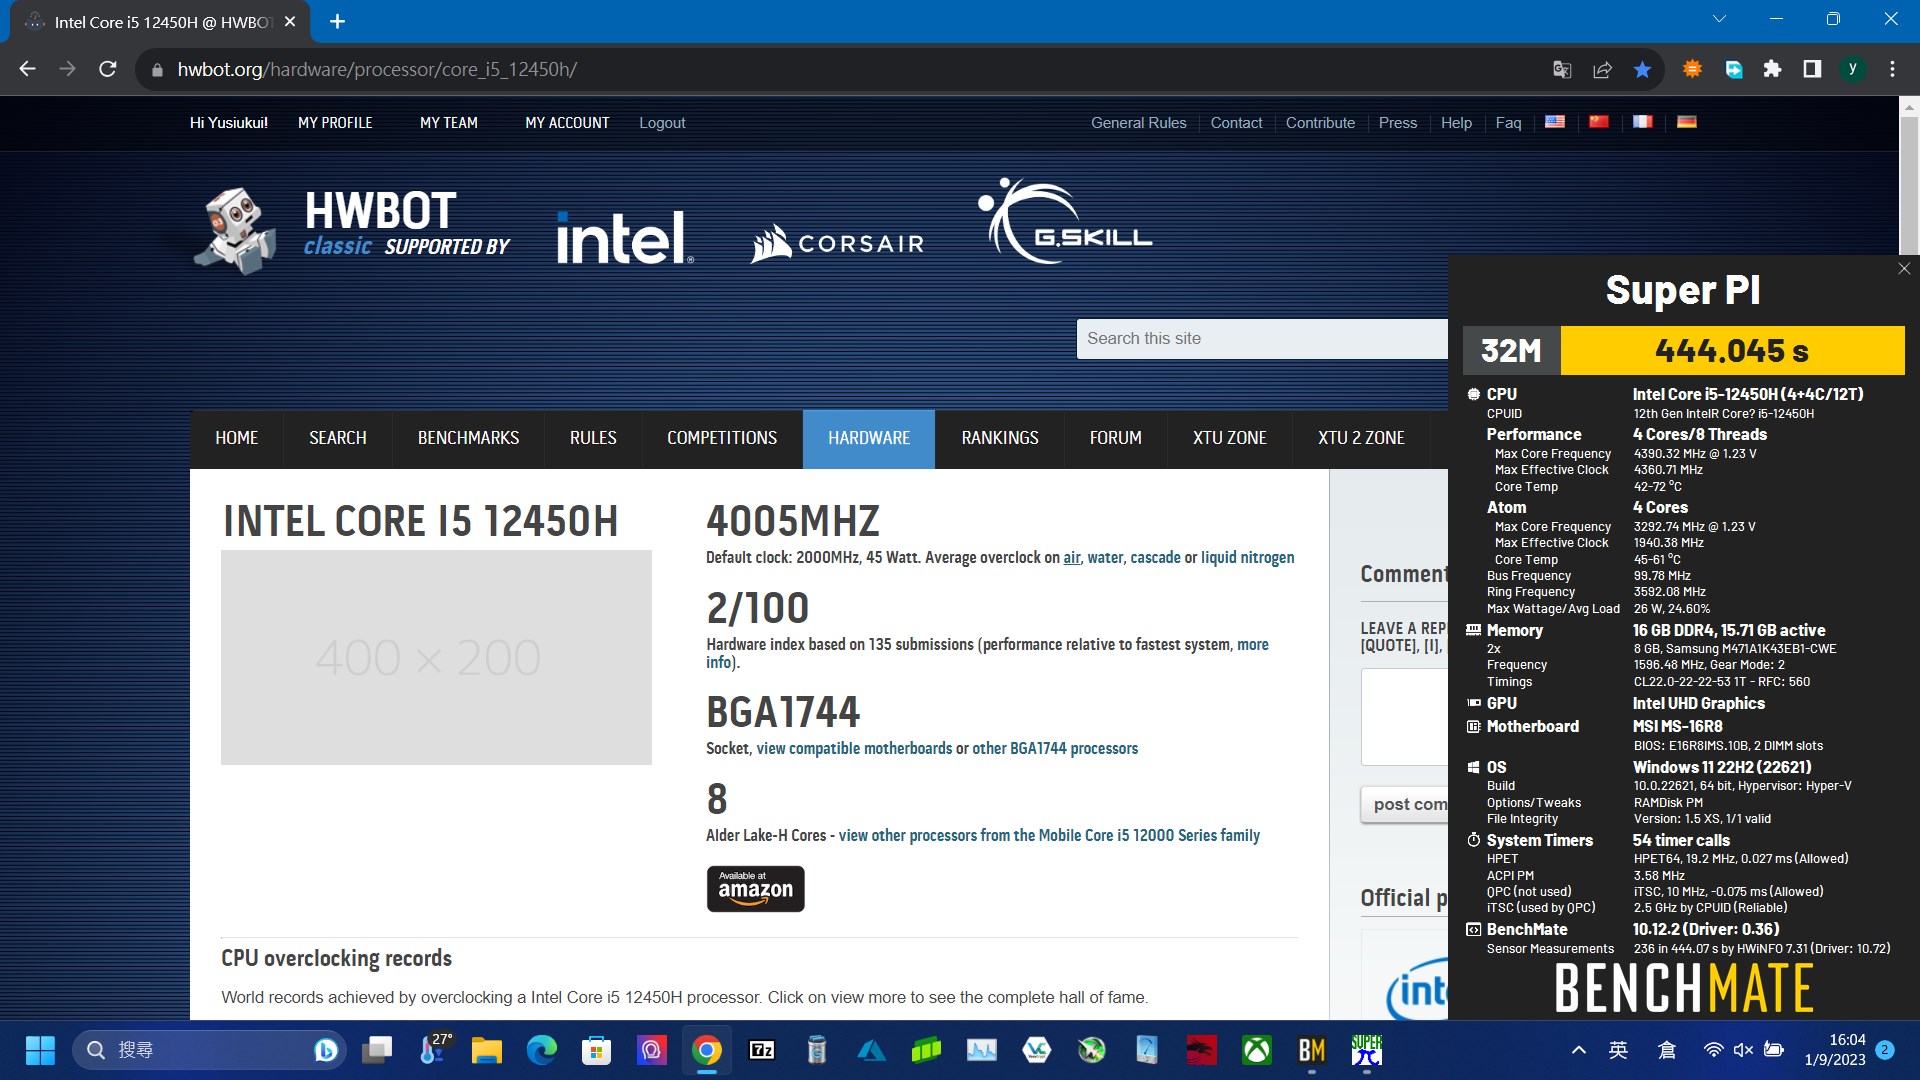This screenshot has width=1920, height=1080.
Task: Click the translate page icon
Action: pyautogui.click(x=1562, y=69)
